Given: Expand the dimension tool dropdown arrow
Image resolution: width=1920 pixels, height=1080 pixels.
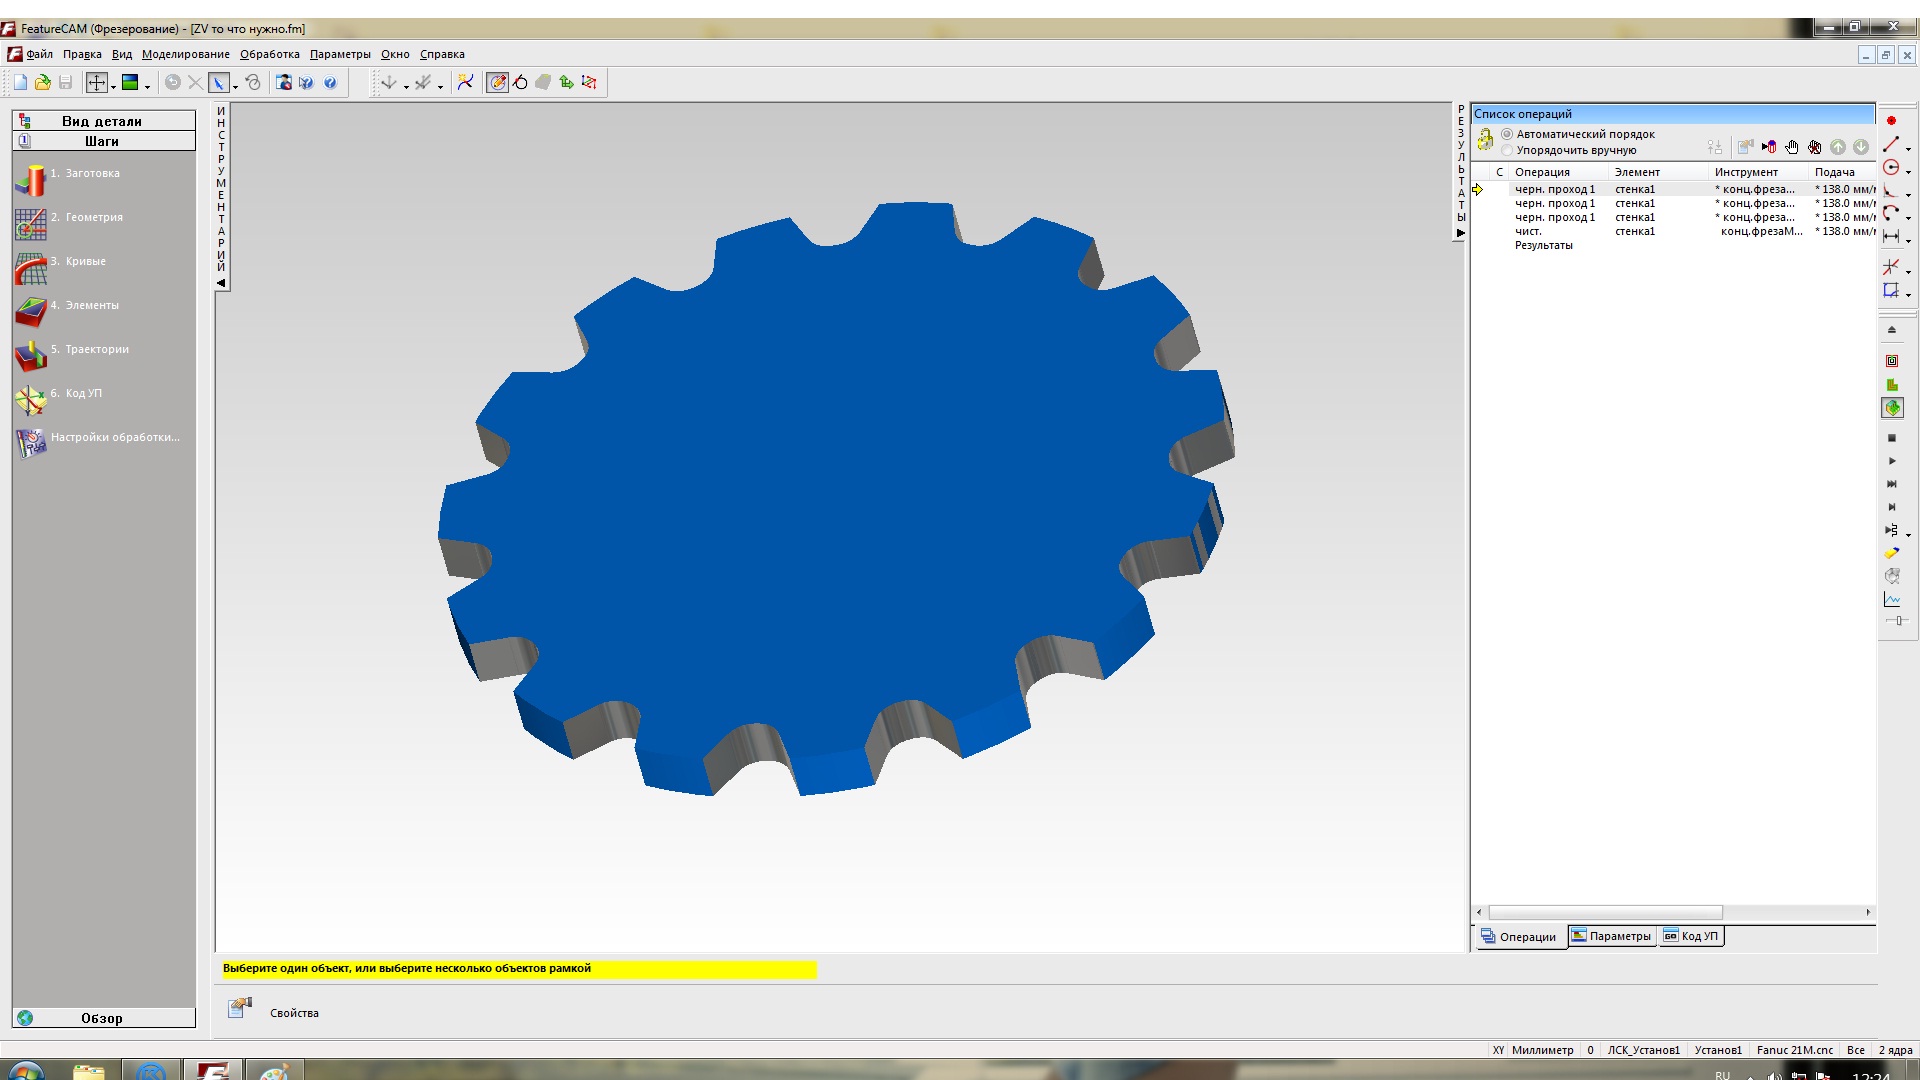Looking at the screenshot, I should (x=1908, y=241).
